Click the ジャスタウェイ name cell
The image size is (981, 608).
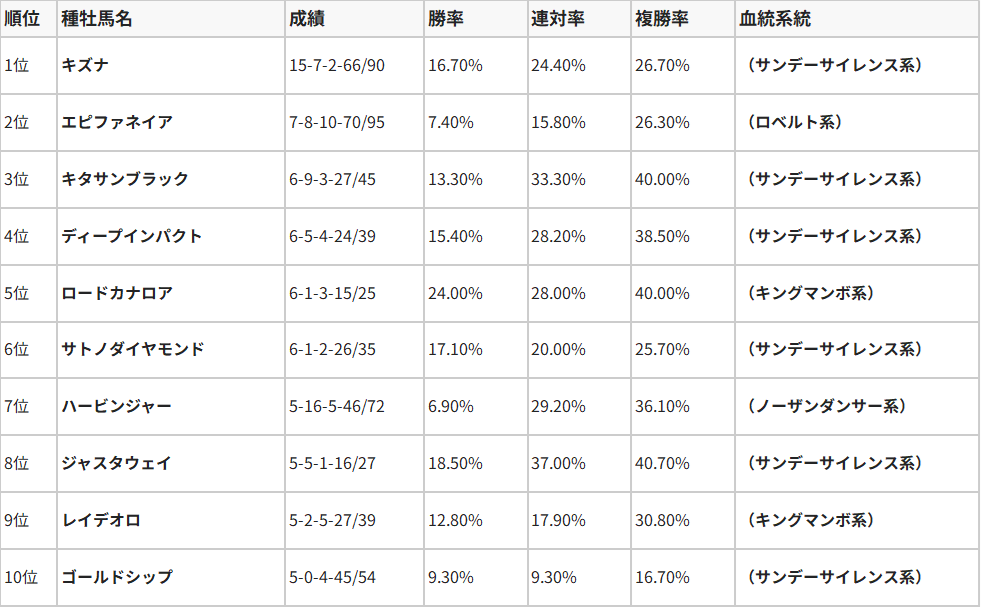pos(116,463)
